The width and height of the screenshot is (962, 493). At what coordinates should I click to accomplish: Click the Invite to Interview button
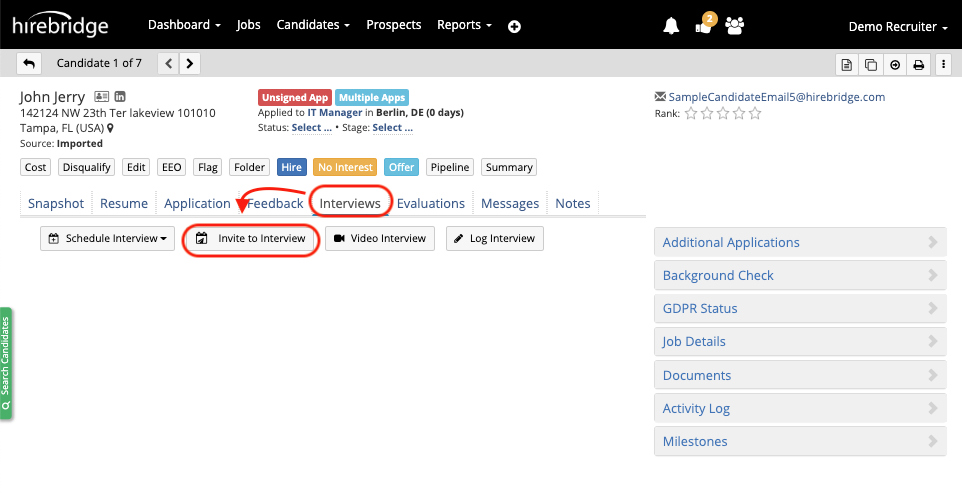pos(251,239)
